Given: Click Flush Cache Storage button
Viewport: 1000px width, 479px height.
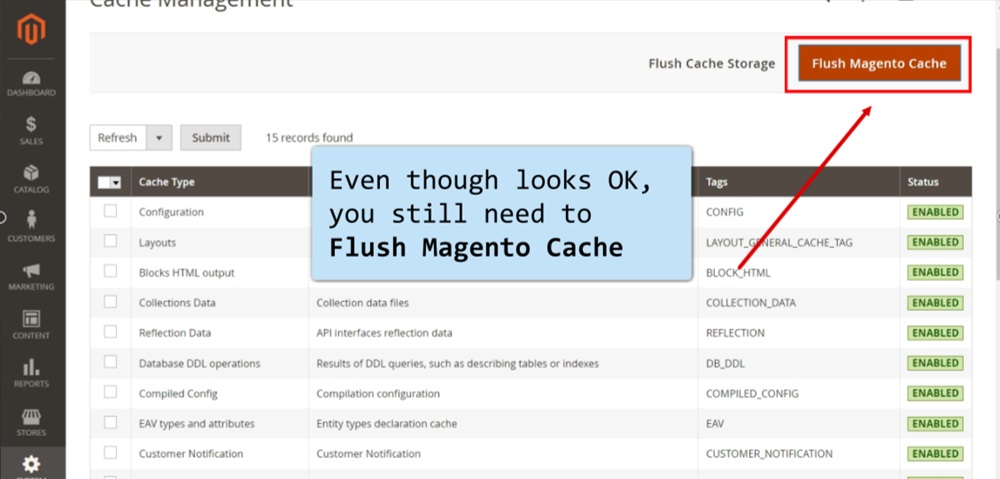Looking at the screenshot, I should 712,64.
